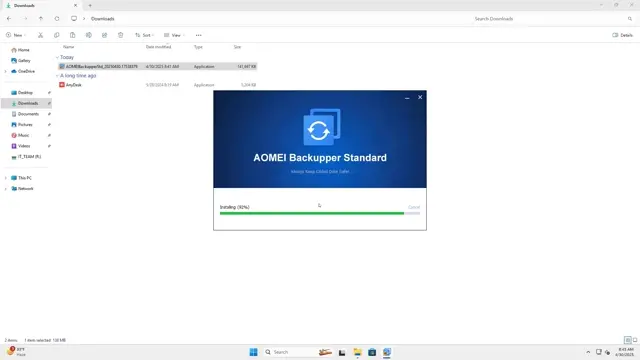Screen dimensions: 640x360
Task: Select This PC in navigation pane
Action: coord(24,178)
